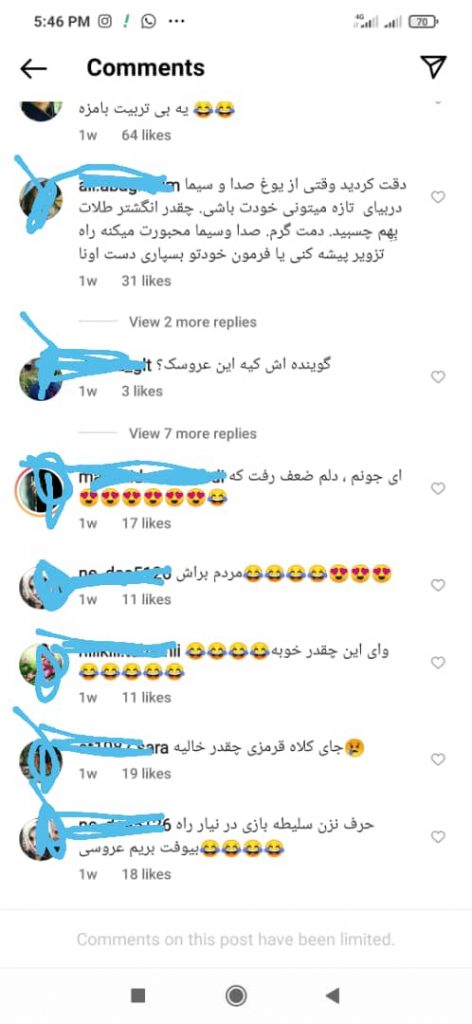Tap heart on first 11 likes comment
This screenshot has height=1024, width=472.
(x=439, y=585)
